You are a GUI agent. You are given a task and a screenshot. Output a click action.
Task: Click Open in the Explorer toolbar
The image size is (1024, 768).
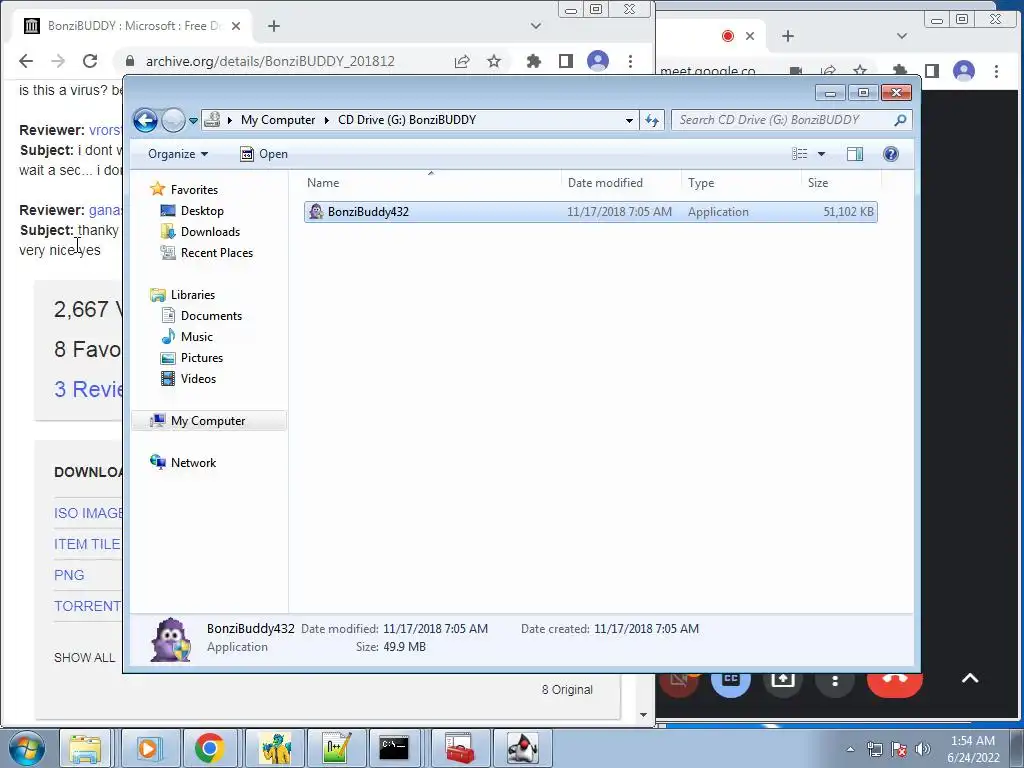(x=264, y=154)
